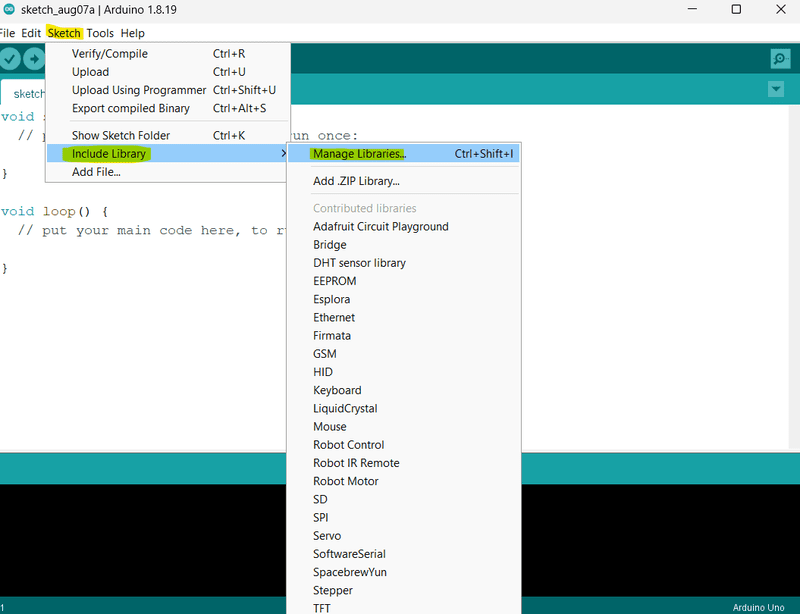The image size is (800, 614).
Task: Click the Upload arrow toolbar button
Action: click(x=34, y=59)
